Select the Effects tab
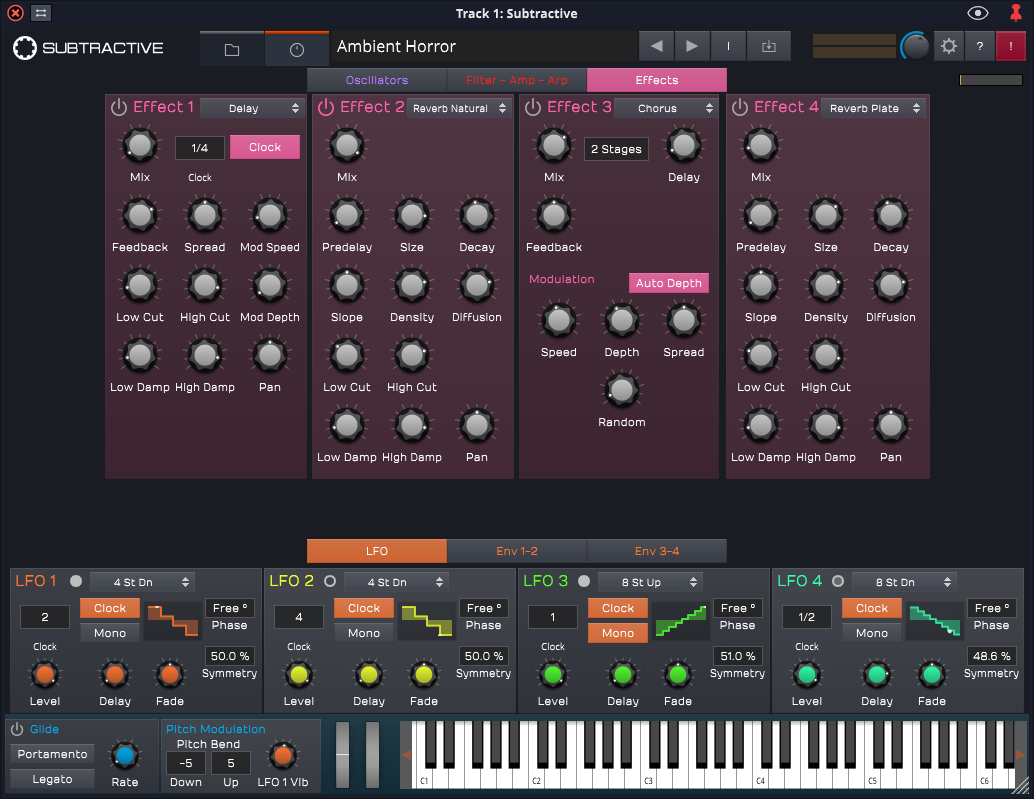The height and width of the screenshot is (799, 1034). pos(657,80)
